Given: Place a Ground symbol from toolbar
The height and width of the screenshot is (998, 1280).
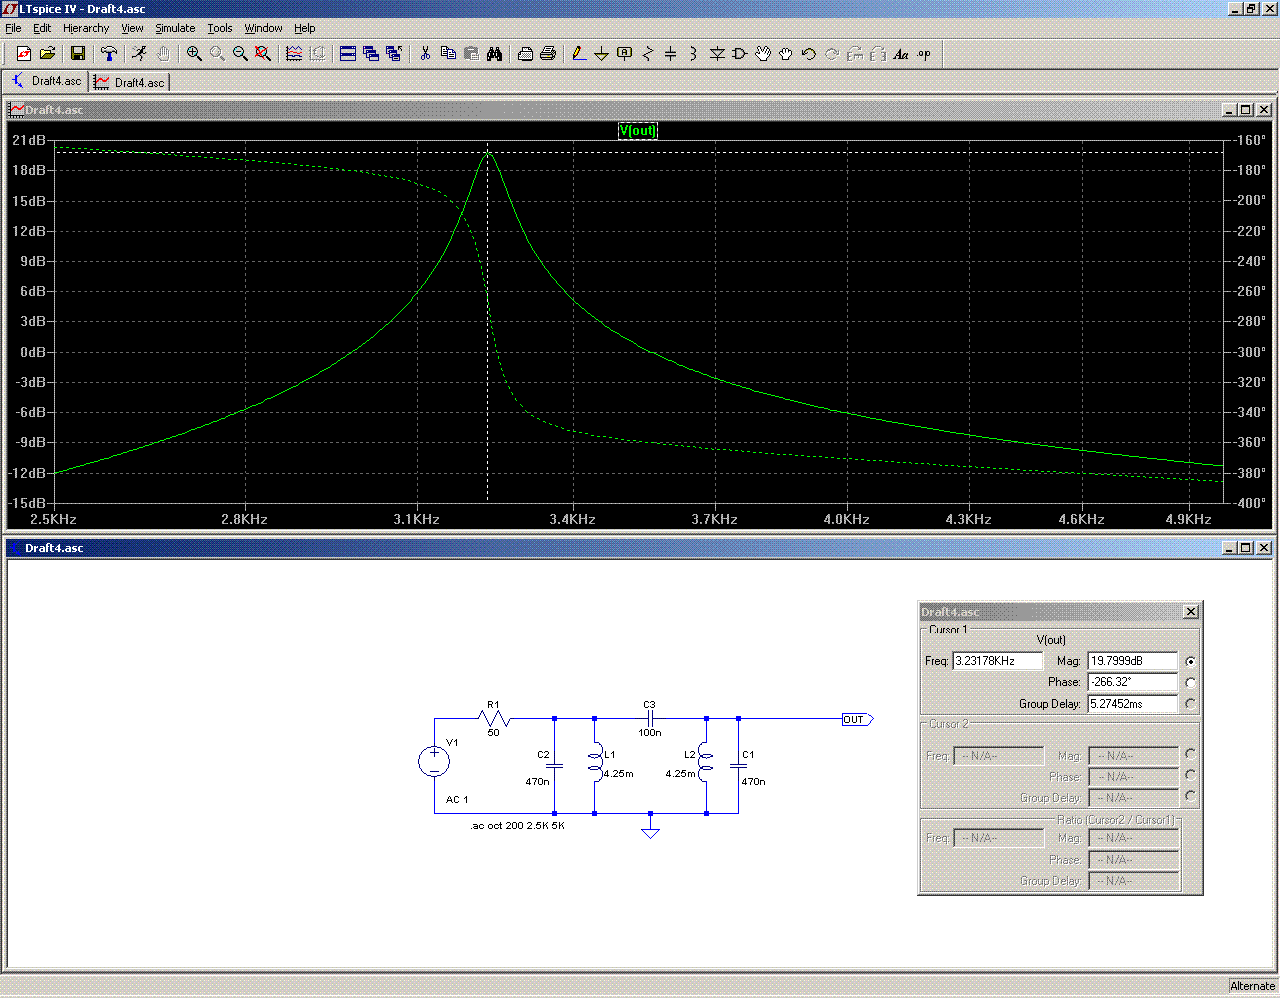Looking at the screenshot, I should (601, 54).
